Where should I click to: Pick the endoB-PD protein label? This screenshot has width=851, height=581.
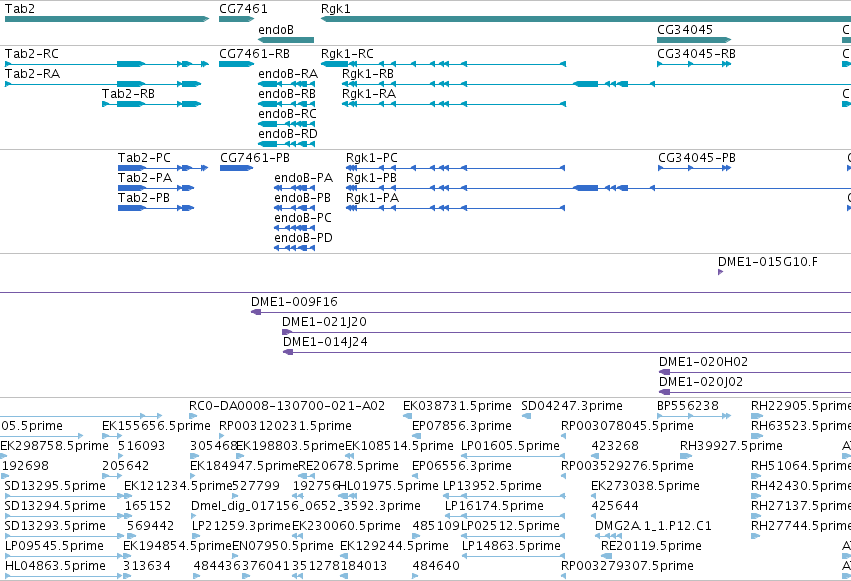coord(303,238)
